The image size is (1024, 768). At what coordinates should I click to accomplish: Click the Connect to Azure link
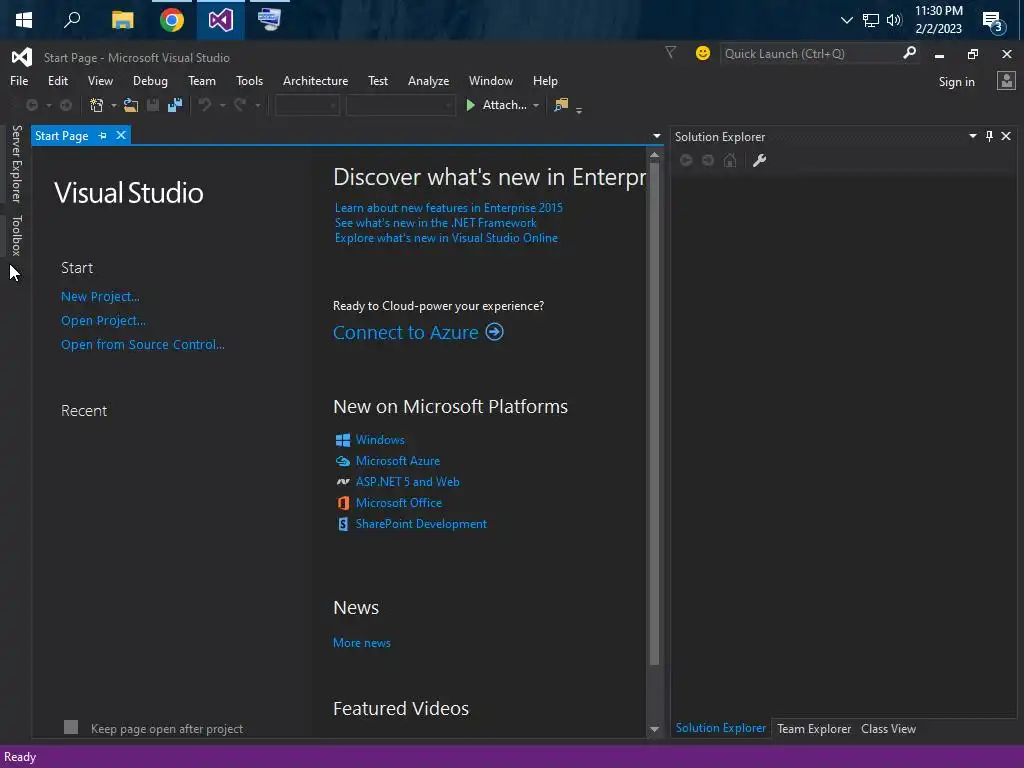[406, 332]
